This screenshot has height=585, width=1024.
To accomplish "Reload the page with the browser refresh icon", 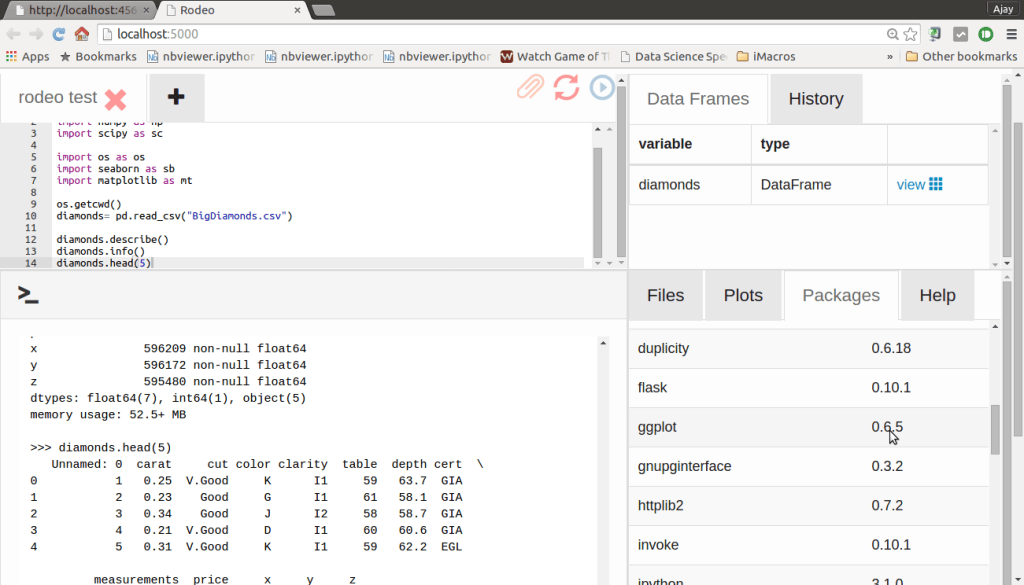I will click(x=59, y=34).
